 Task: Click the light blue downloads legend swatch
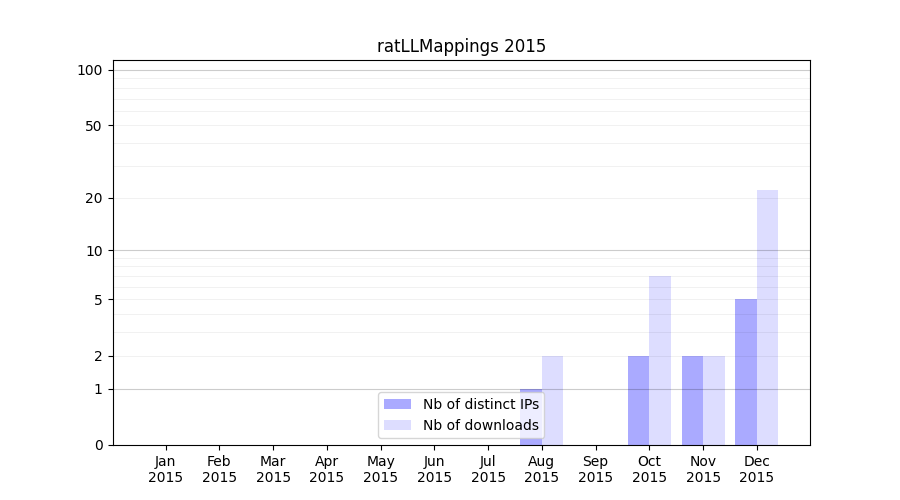click(x=397, y=425)
